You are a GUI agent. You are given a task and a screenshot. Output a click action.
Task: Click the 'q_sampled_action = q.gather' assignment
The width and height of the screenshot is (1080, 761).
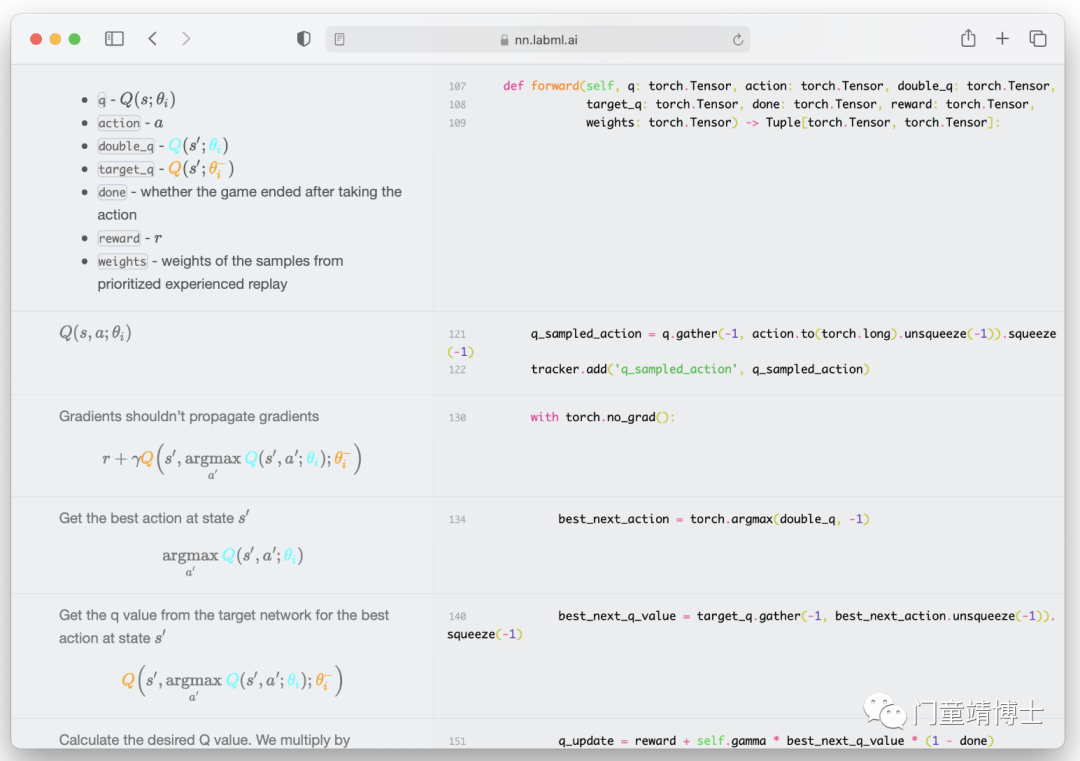623,333
